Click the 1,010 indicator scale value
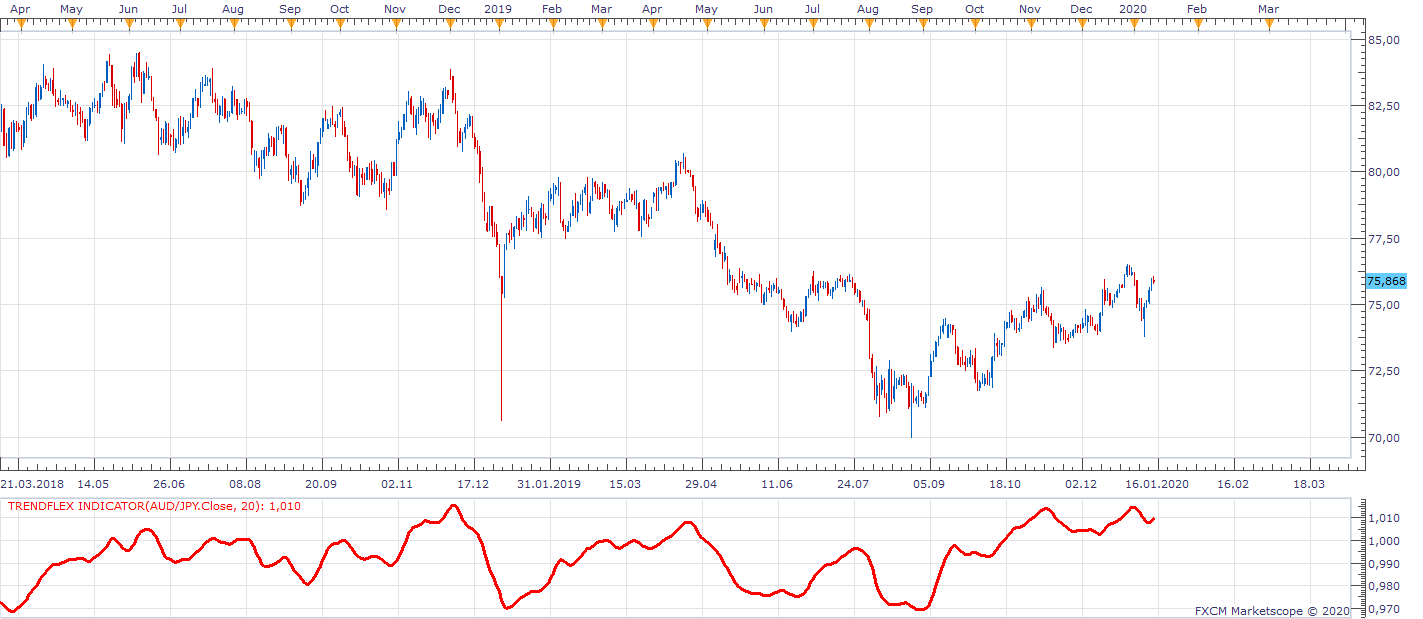The width and height of the screenshot is (1423, 619). [x=1383, y=518]
